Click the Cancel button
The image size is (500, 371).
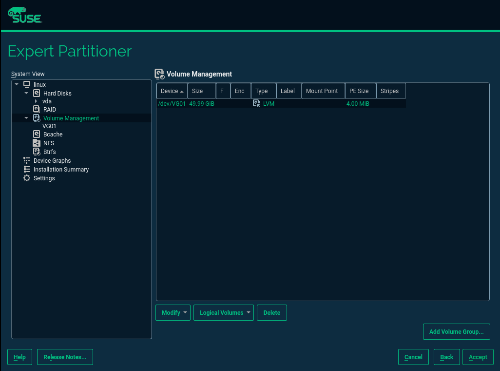pos(413,357)
